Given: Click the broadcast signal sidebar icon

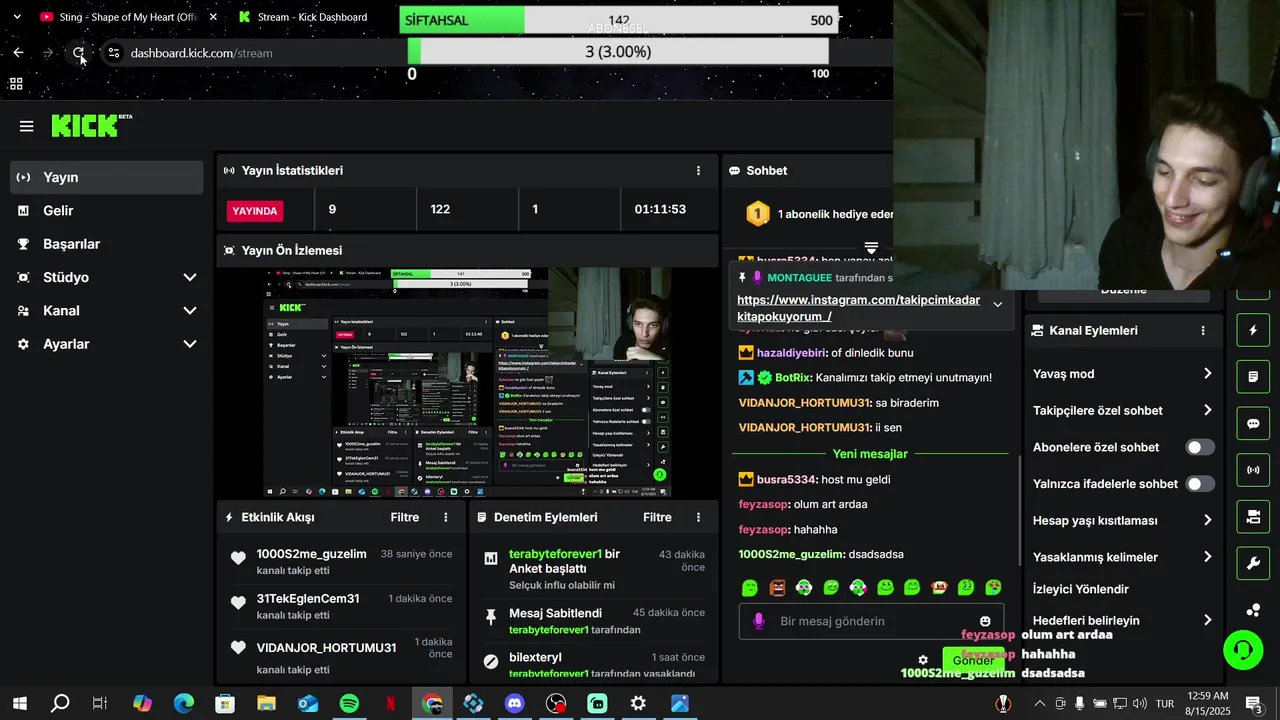Looking at the screenshot, I should [x=1253, y=470].
